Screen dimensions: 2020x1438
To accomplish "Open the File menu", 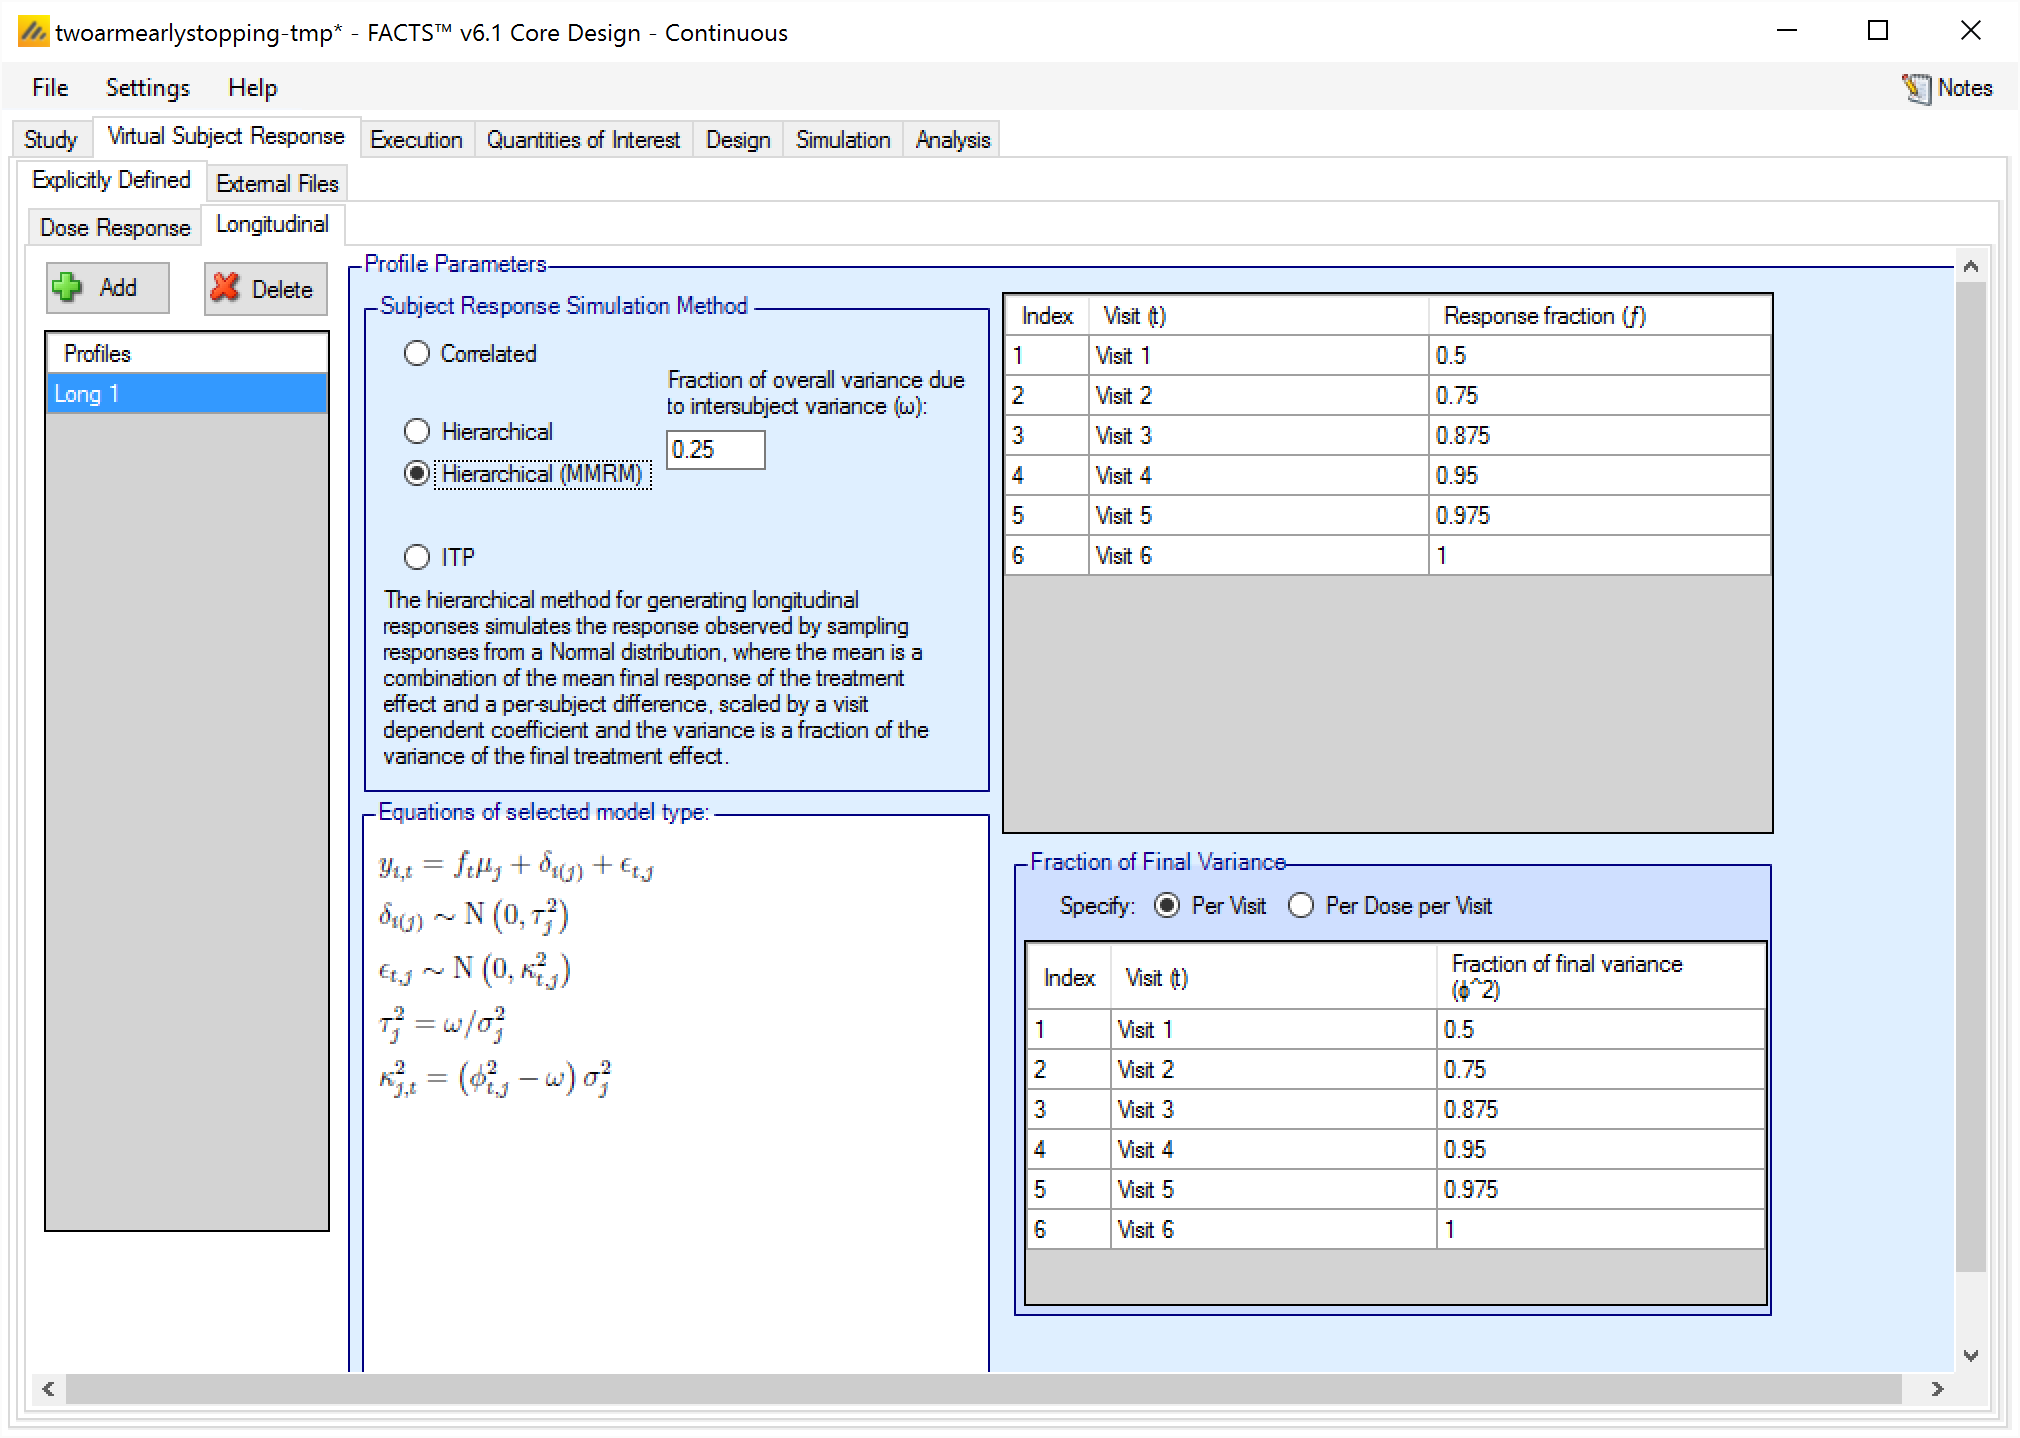I will (x=50, y=88).
